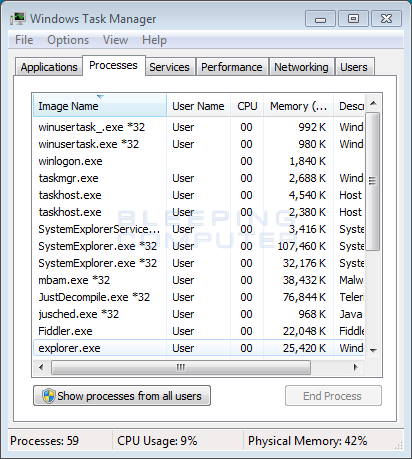Click Show processes from all users
The height and width of the screenshot is (459, 412).
[x=122, y=396]
